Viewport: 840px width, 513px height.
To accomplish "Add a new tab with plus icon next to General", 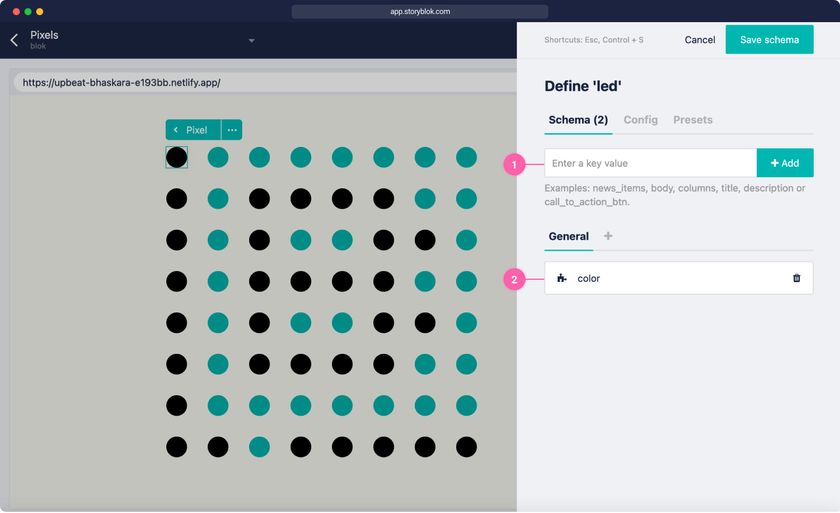I will (x=608, y=236).
